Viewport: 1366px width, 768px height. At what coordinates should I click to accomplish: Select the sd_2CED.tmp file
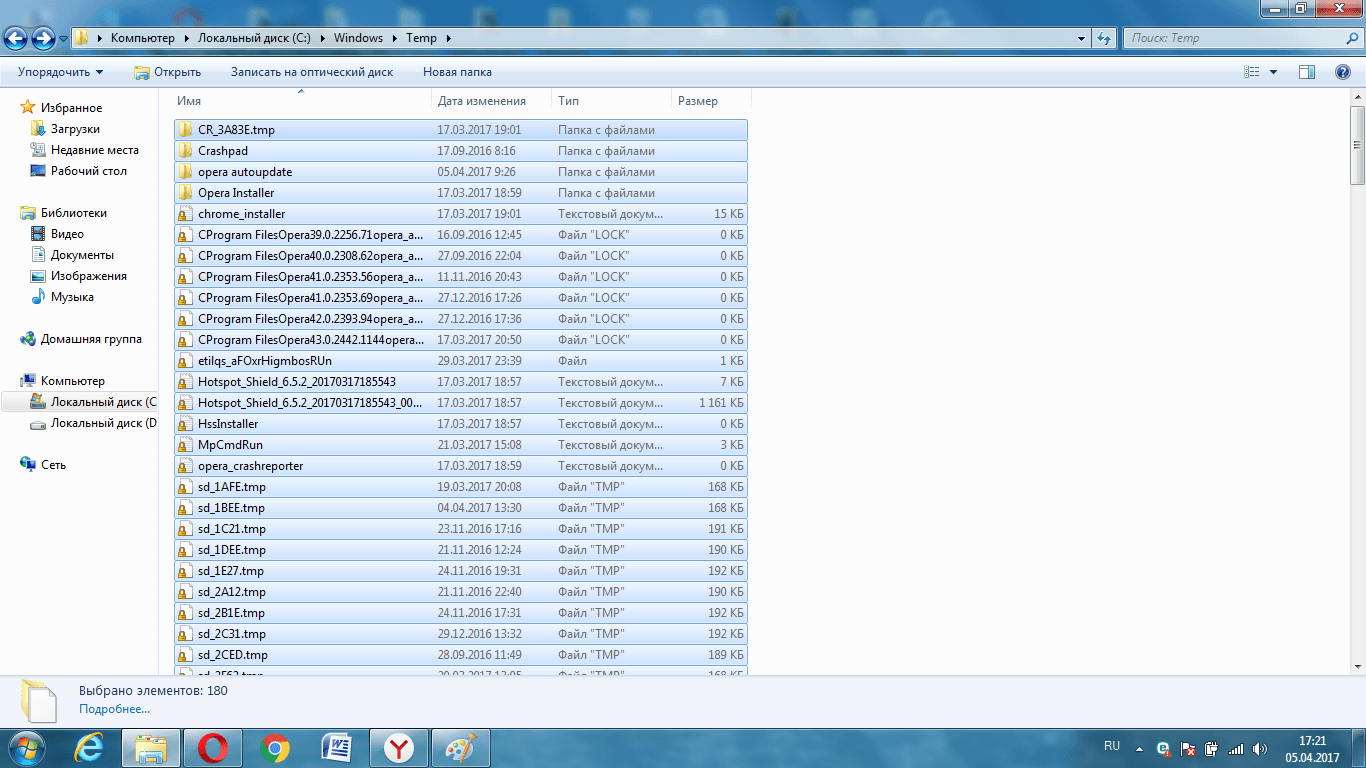(x=460, y=655)
